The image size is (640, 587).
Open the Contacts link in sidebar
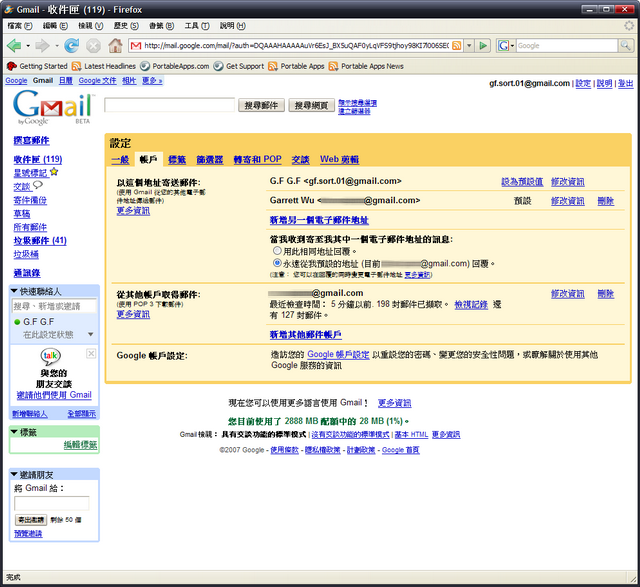[x=27, y=273]
